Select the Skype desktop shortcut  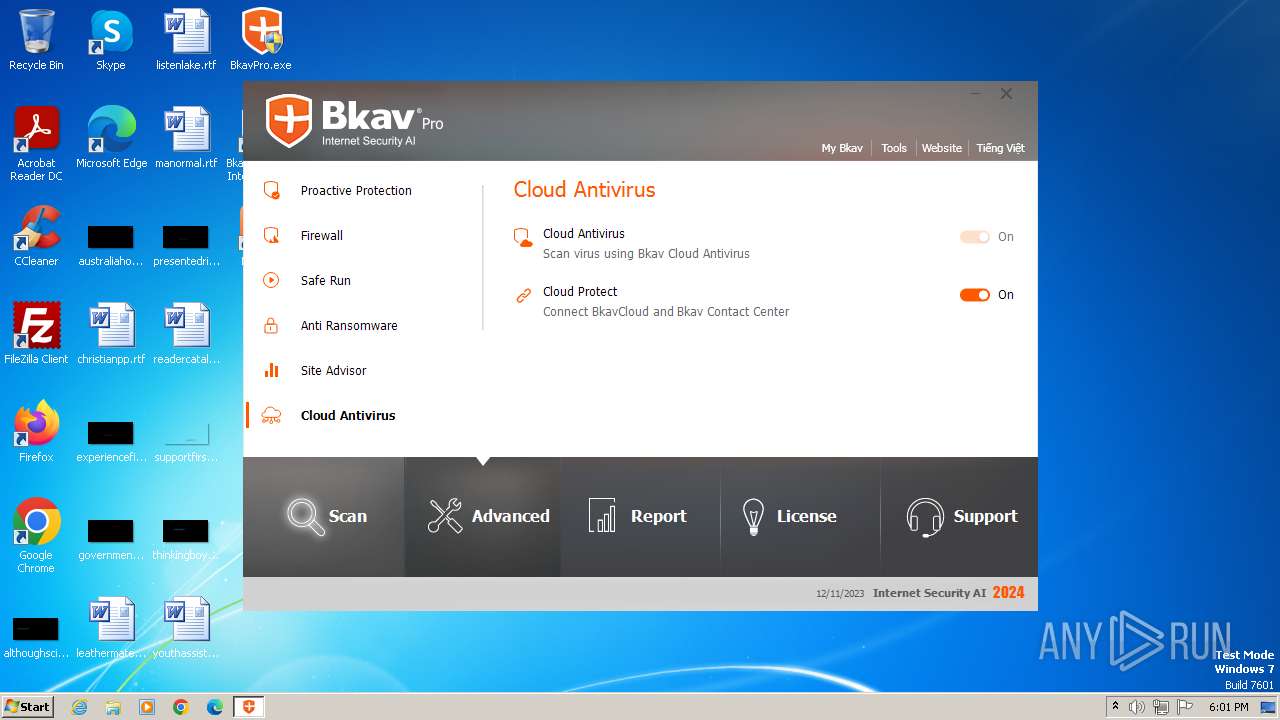[111, 41]
